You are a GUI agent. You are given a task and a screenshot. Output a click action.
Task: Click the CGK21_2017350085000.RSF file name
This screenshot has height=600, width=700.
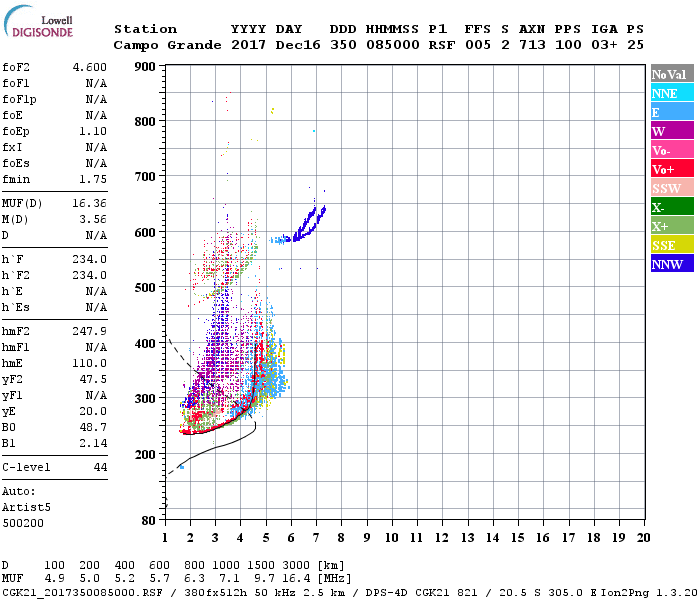pyautogui.click(x=82, y=593)
